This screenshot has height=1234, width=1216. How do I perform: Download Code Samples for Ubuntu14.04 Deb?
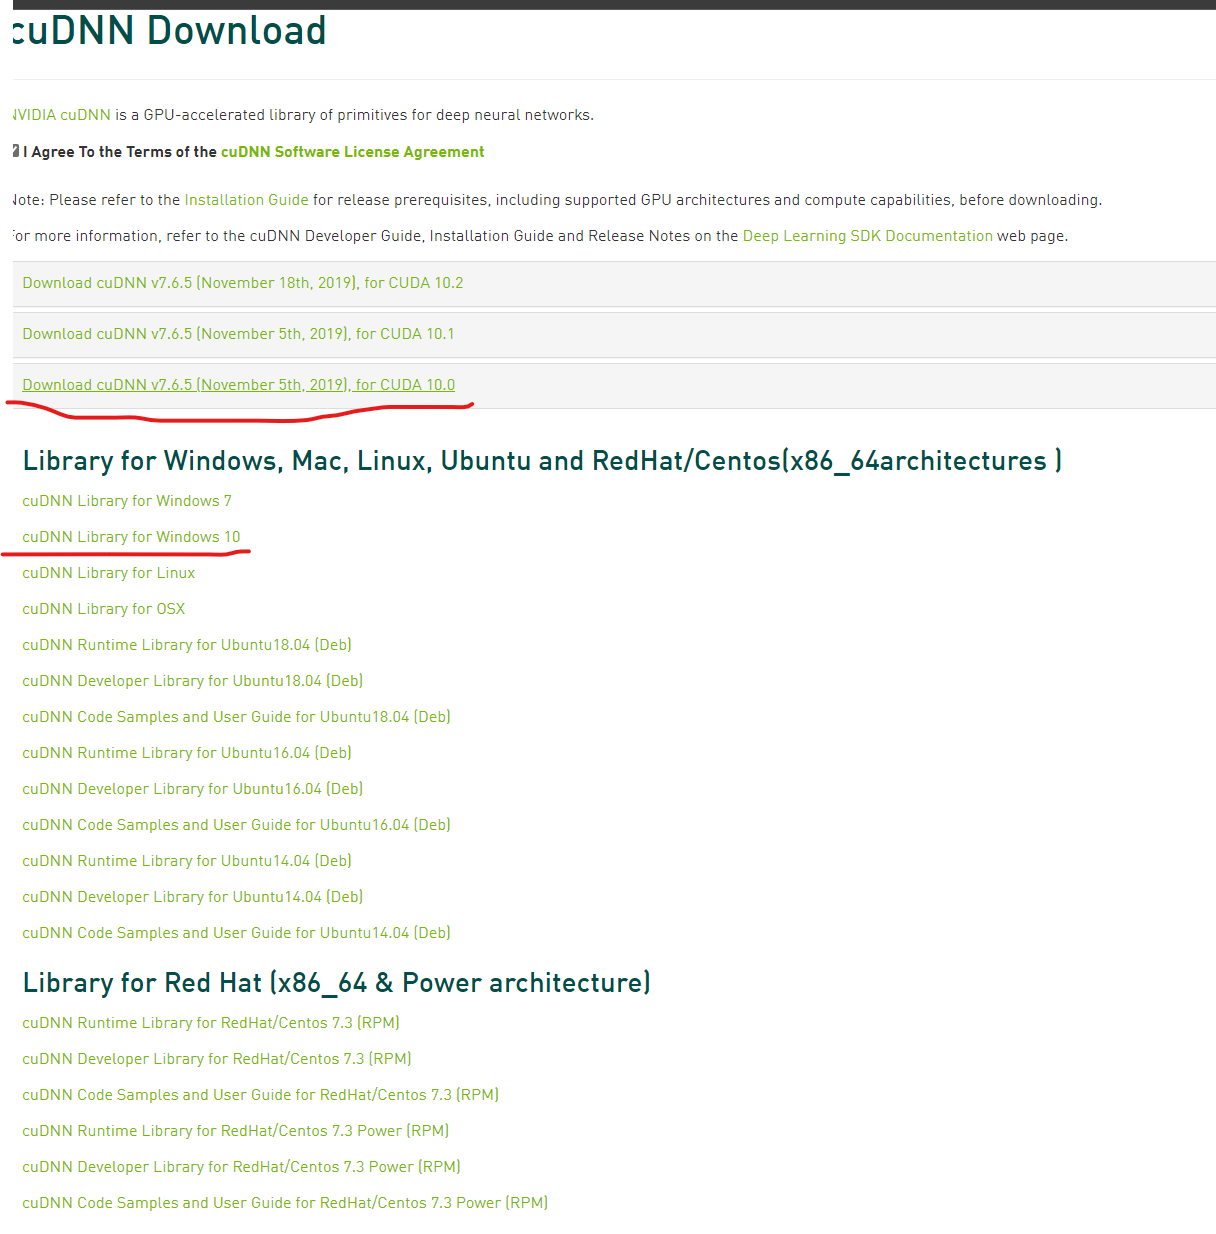pos(237,933)
